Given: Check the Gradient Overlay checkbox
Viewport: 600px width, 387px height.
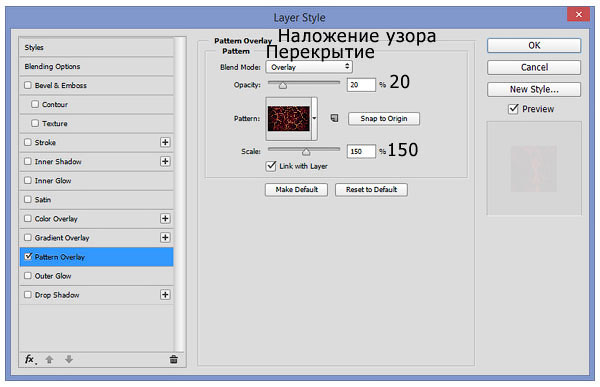Looking at the screenshot, I should 28,237.
